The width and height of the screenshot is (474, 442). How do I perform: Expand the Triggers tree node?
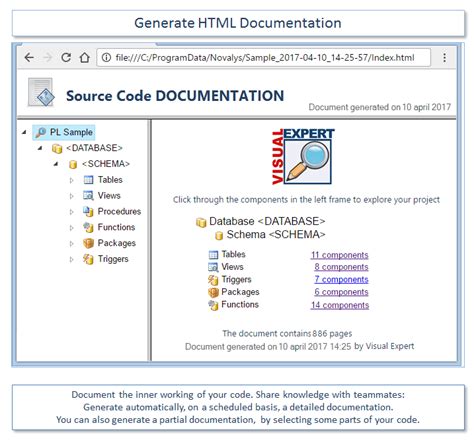point(71,259)
